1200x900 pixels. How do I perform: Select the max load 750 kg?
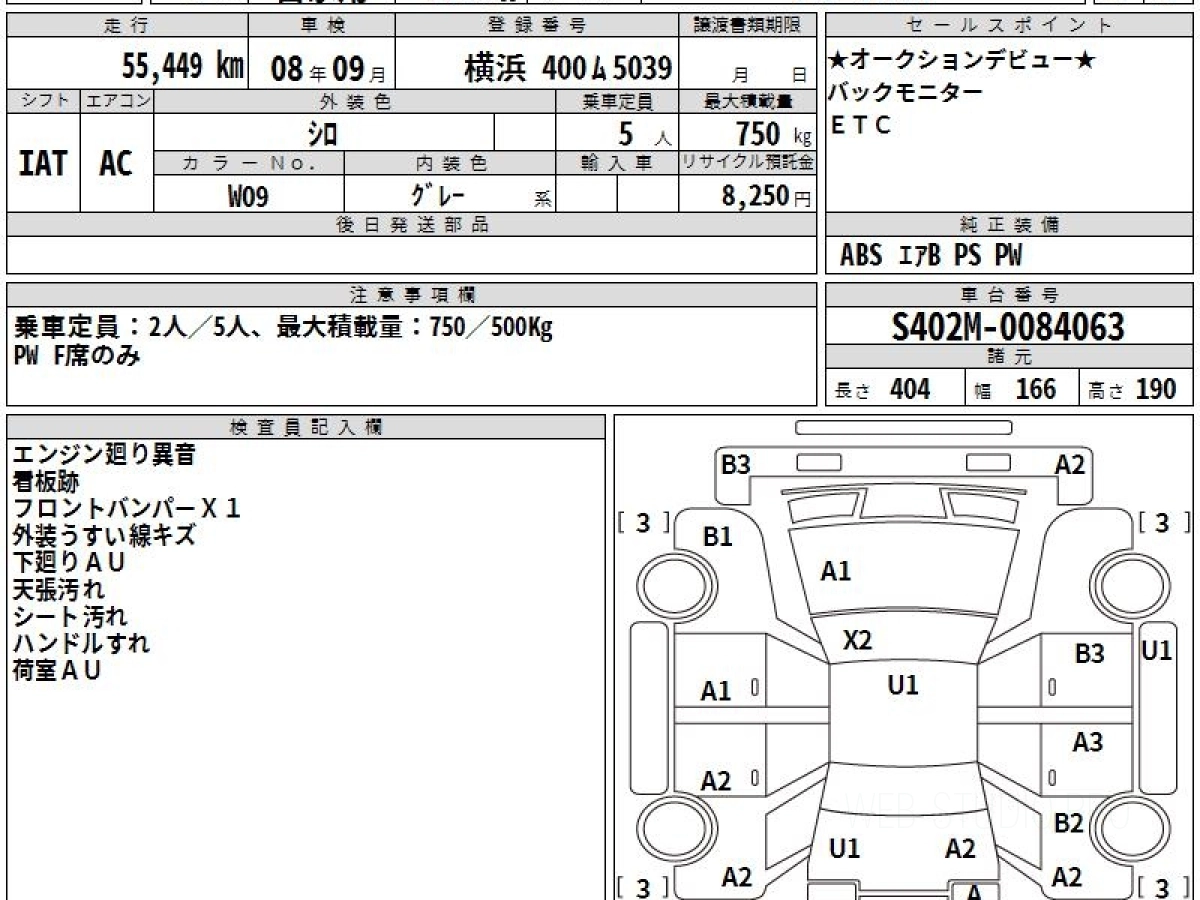pyautogui.click(x=773, y=133)
